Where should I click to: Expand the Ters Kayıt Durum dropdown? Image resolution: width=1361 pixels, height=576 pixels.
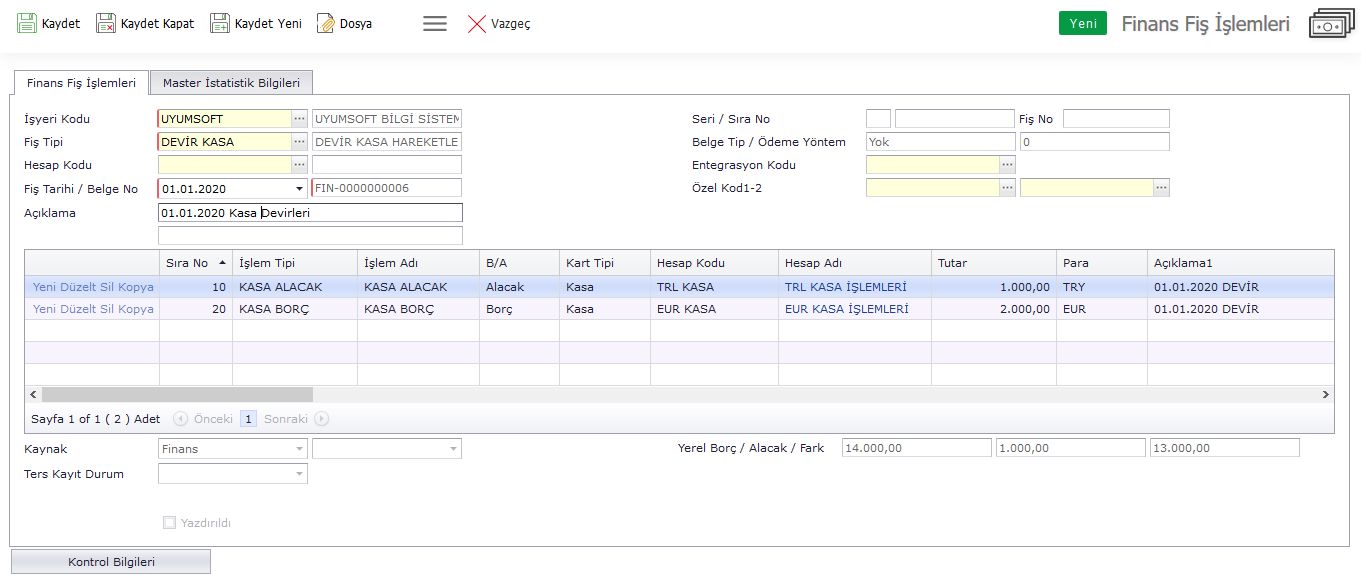[x=299, y=474]
